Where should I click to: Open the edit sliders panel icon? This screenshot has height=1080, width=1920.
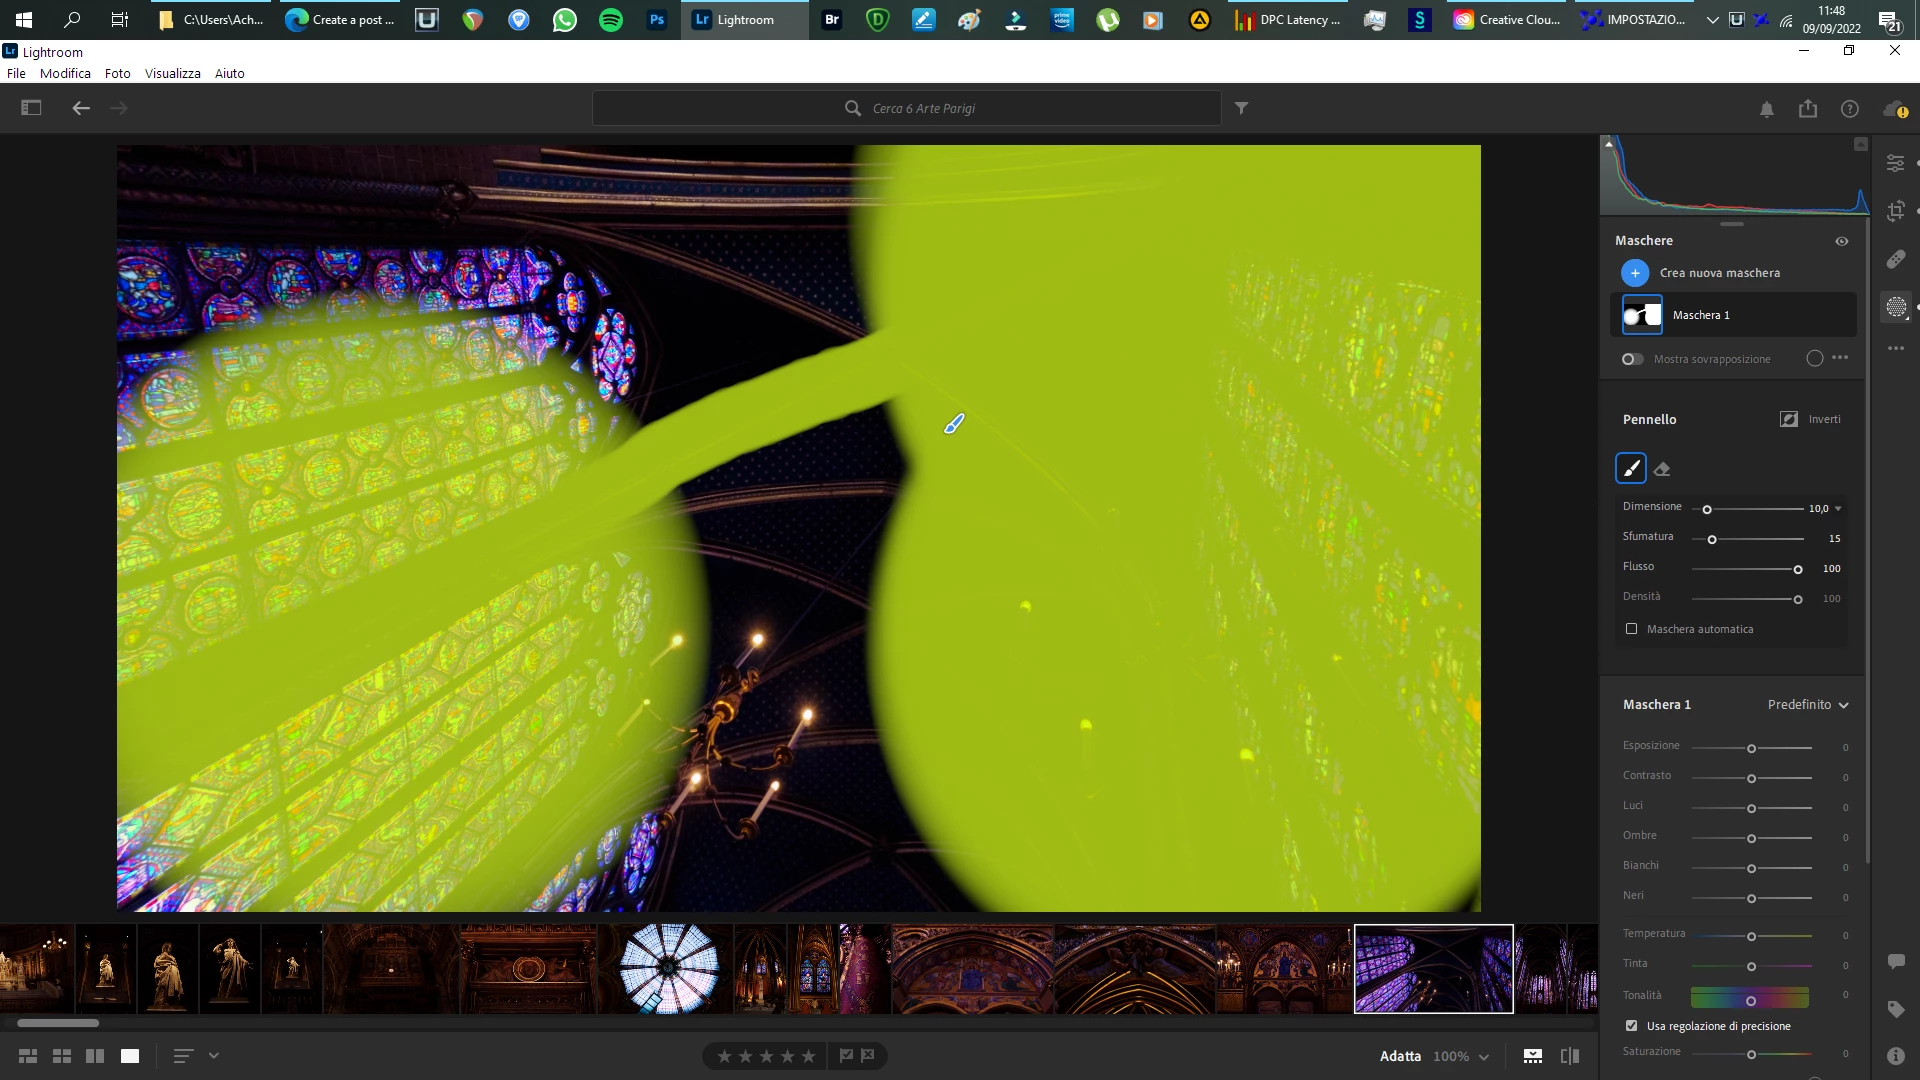pos(1896,163)
